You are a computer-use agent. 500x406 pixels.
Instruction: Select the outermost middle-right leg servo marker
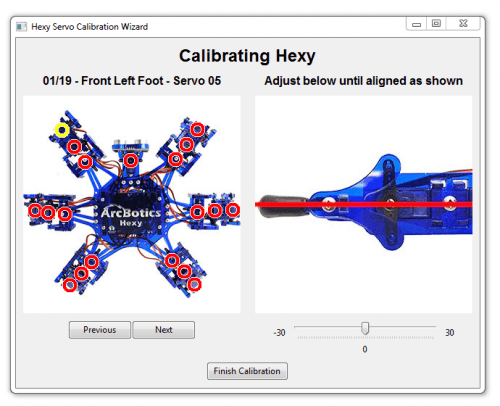(x=232, y=210)
